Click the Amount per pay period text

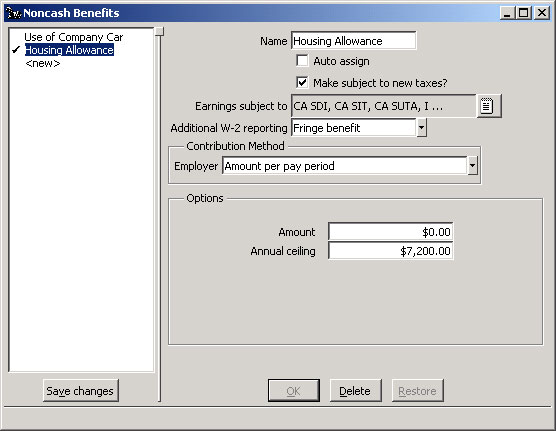[x=279, y=166]
